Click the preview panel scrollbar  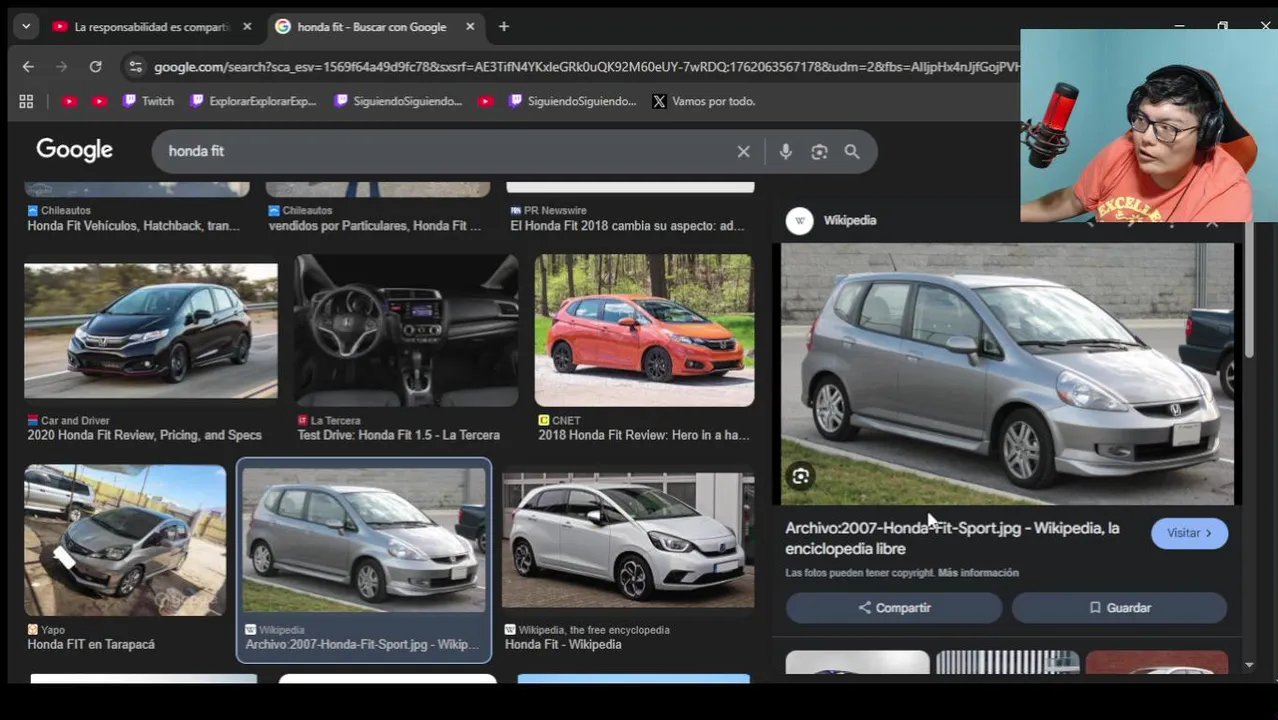pyautogui.click(x=1249, y=290)
